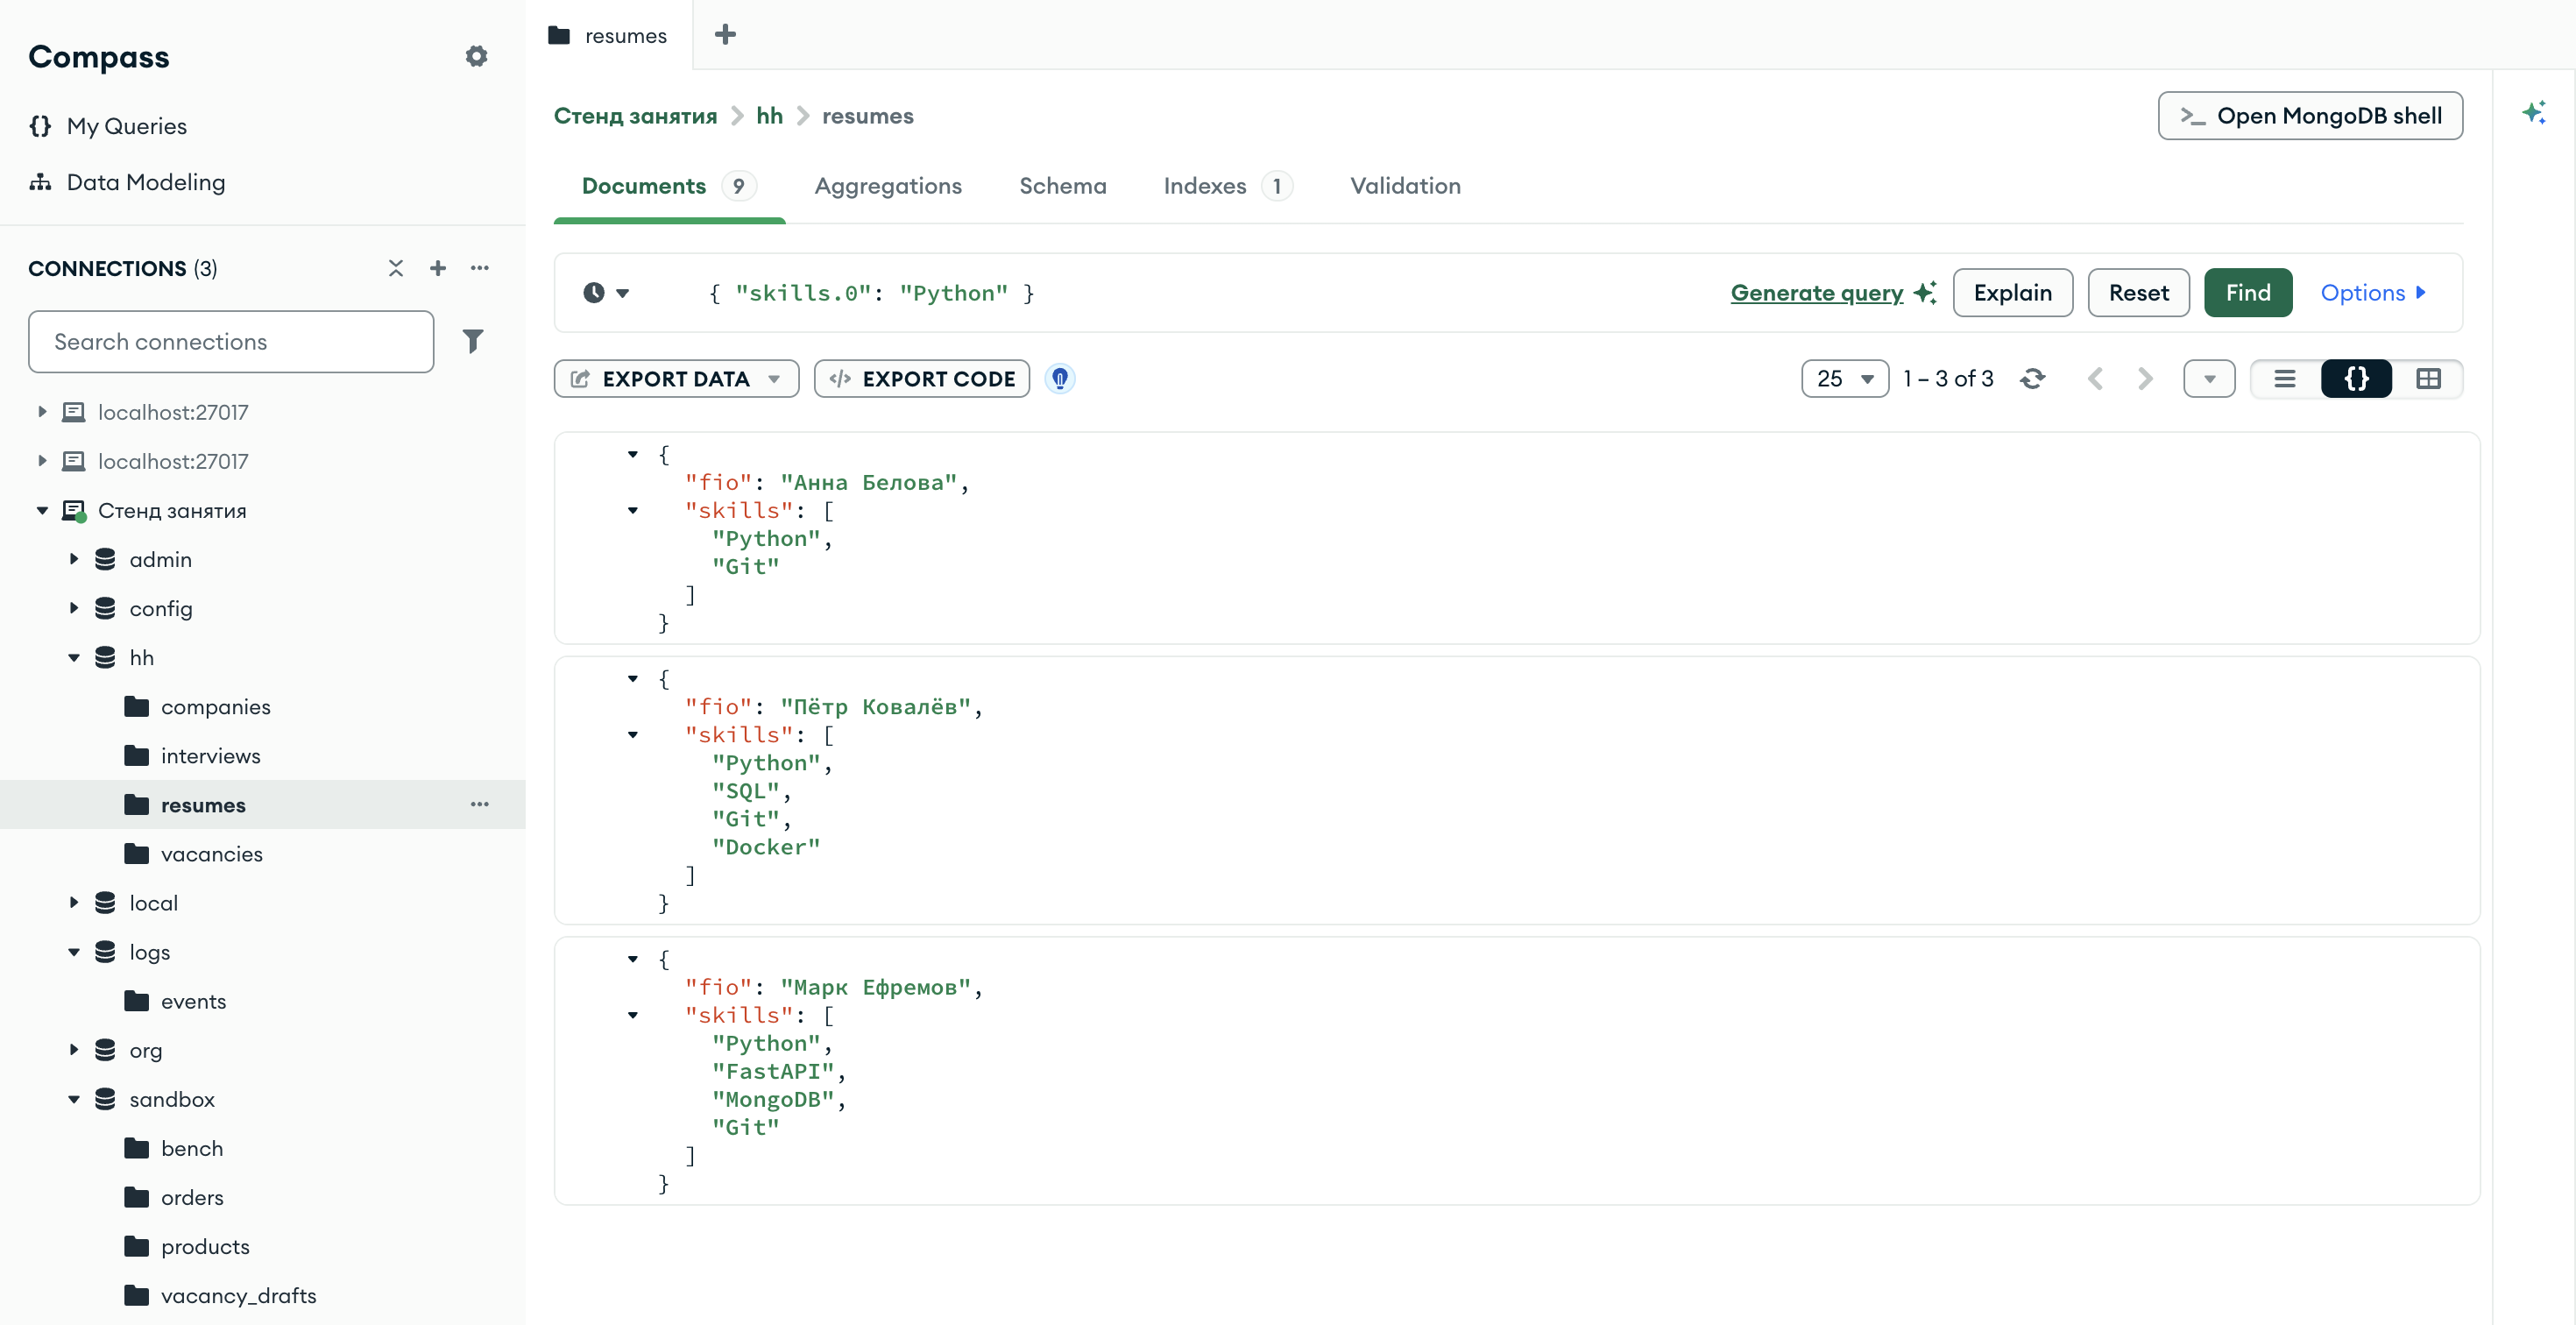The width and height of the screenshot is (2576, 1325).
Task: Open connections more options menu
Action: (480, 268)
